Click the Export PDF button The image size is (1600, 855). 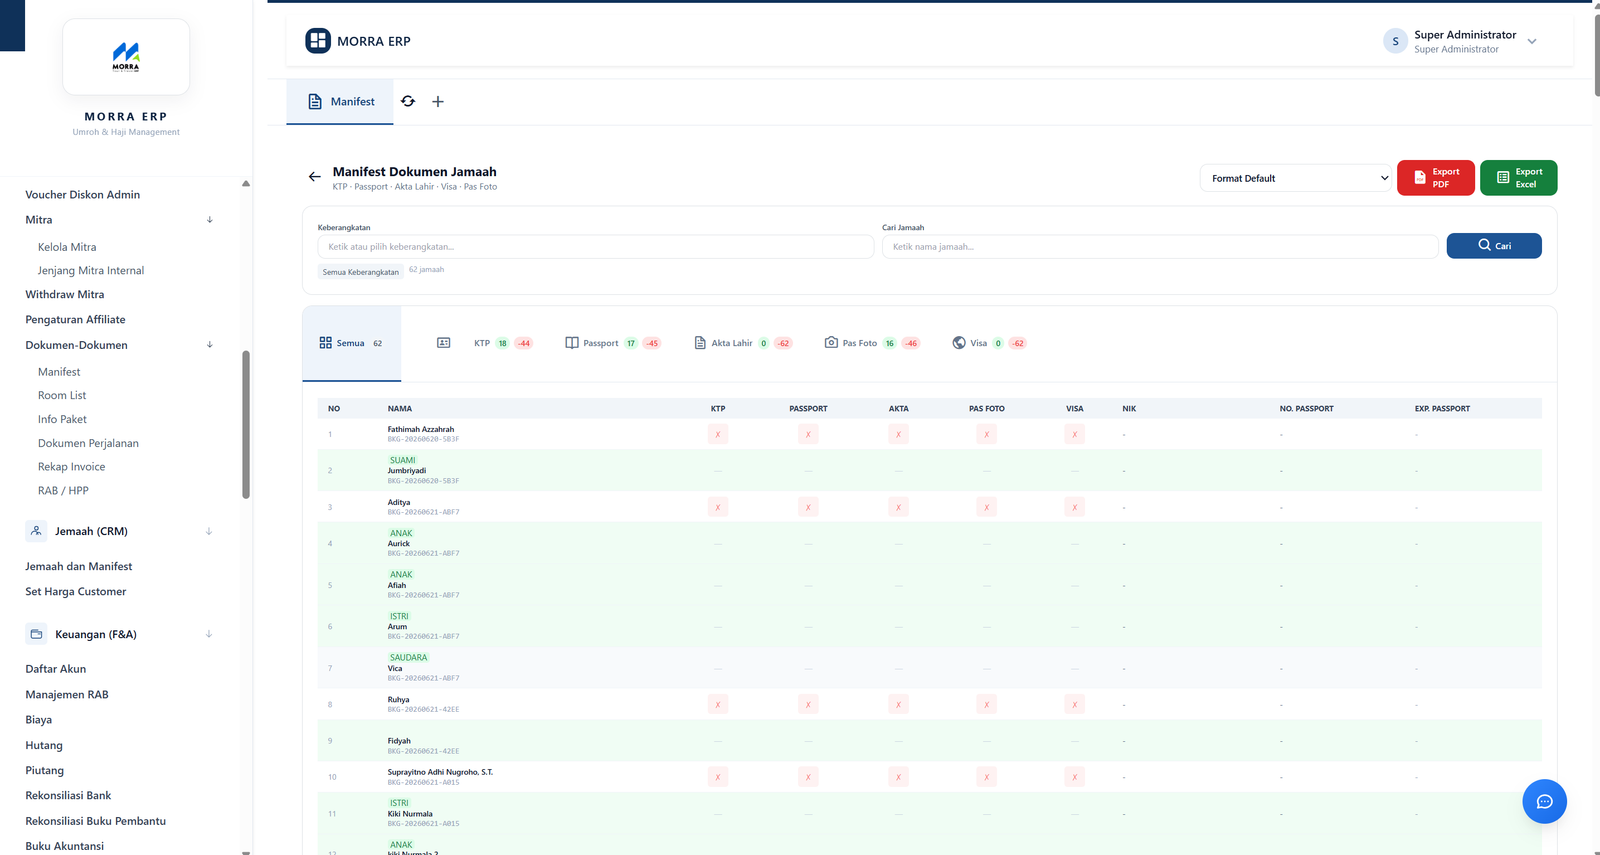coord(1435,178)
